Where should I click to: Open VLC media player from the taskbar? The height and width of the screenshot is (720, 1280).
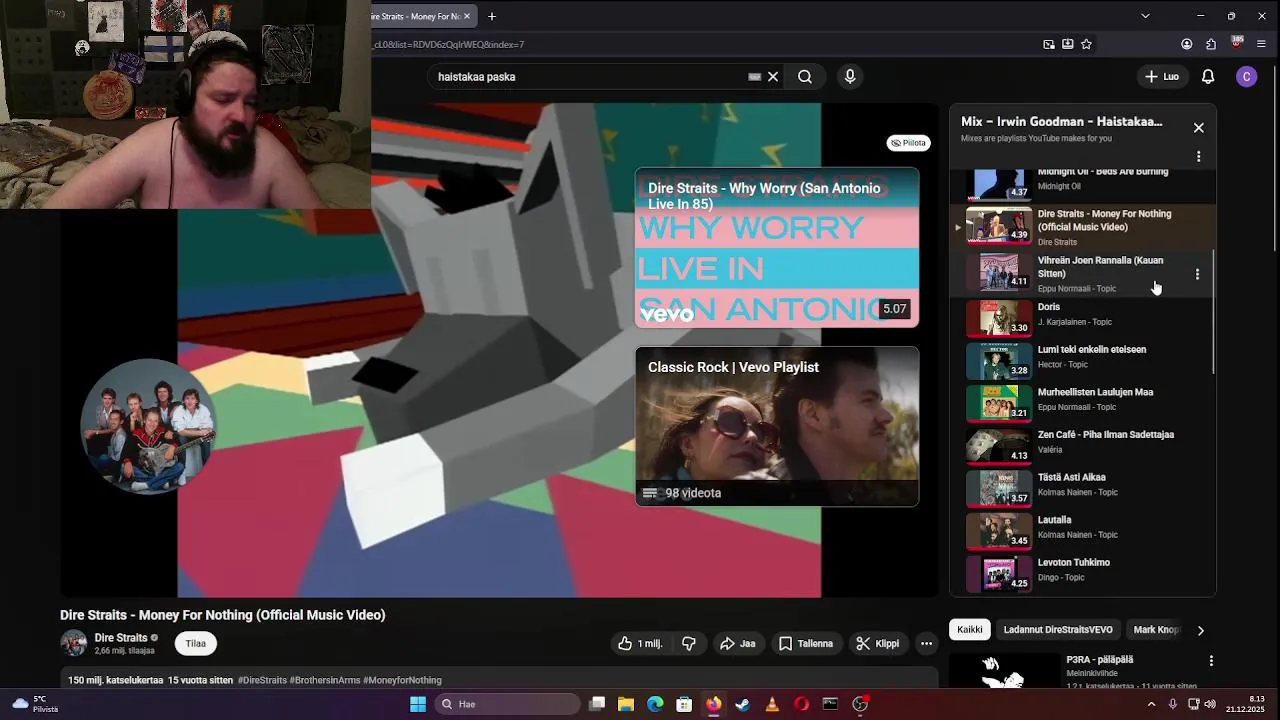click(x=772, y=704)
